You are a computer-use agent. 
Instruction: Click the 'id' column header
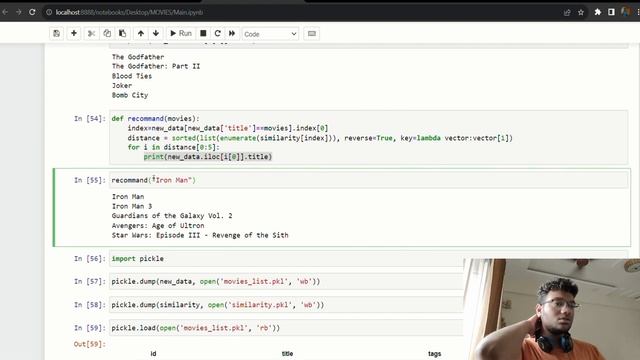point(153,354)
